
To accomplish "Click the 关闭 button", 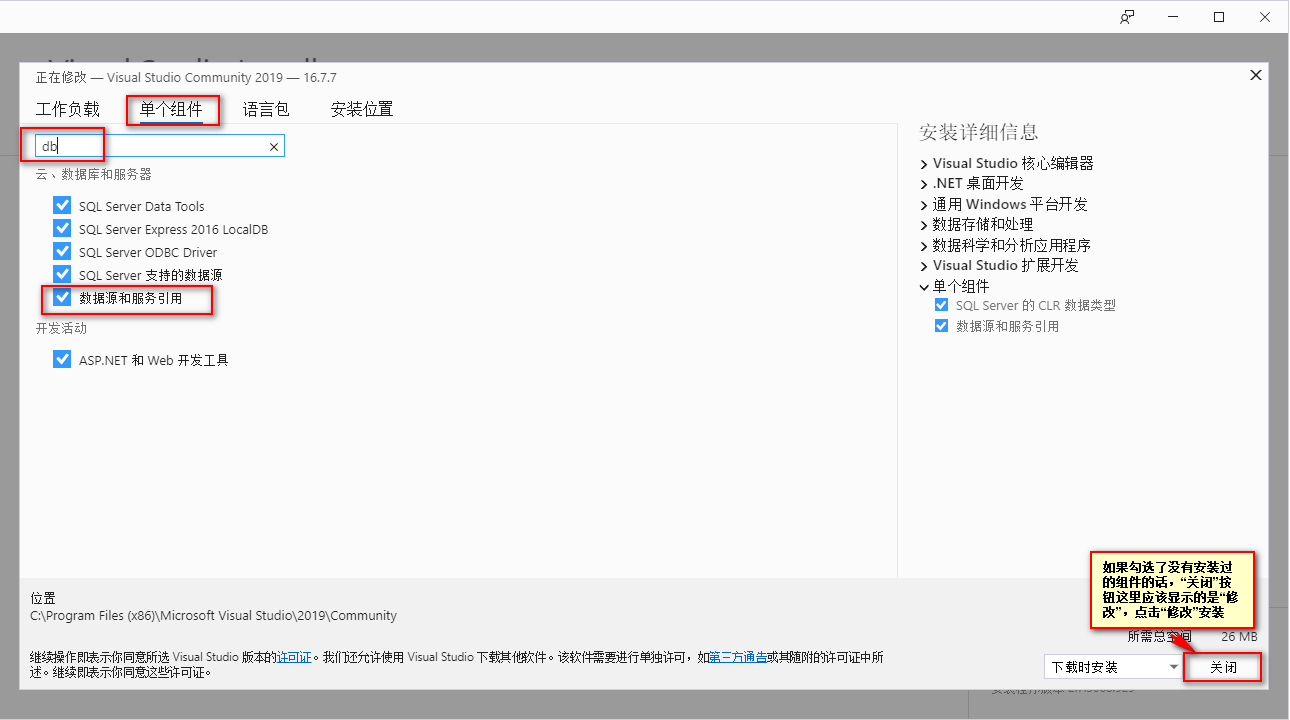I will click(1223, 667).
